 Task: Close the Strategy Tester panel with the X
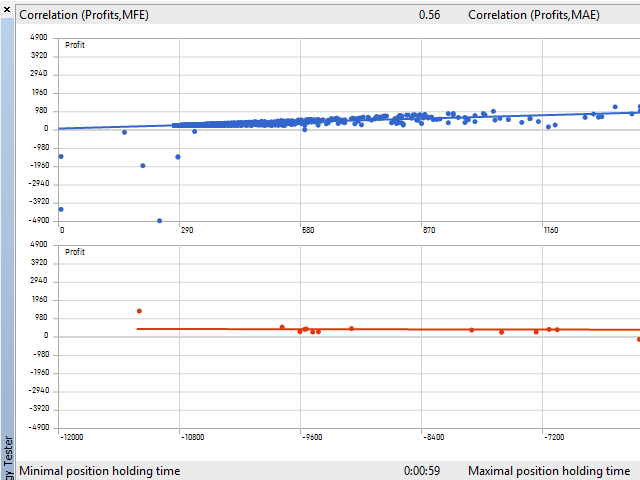pyautogui.click(x=7, y=9)
